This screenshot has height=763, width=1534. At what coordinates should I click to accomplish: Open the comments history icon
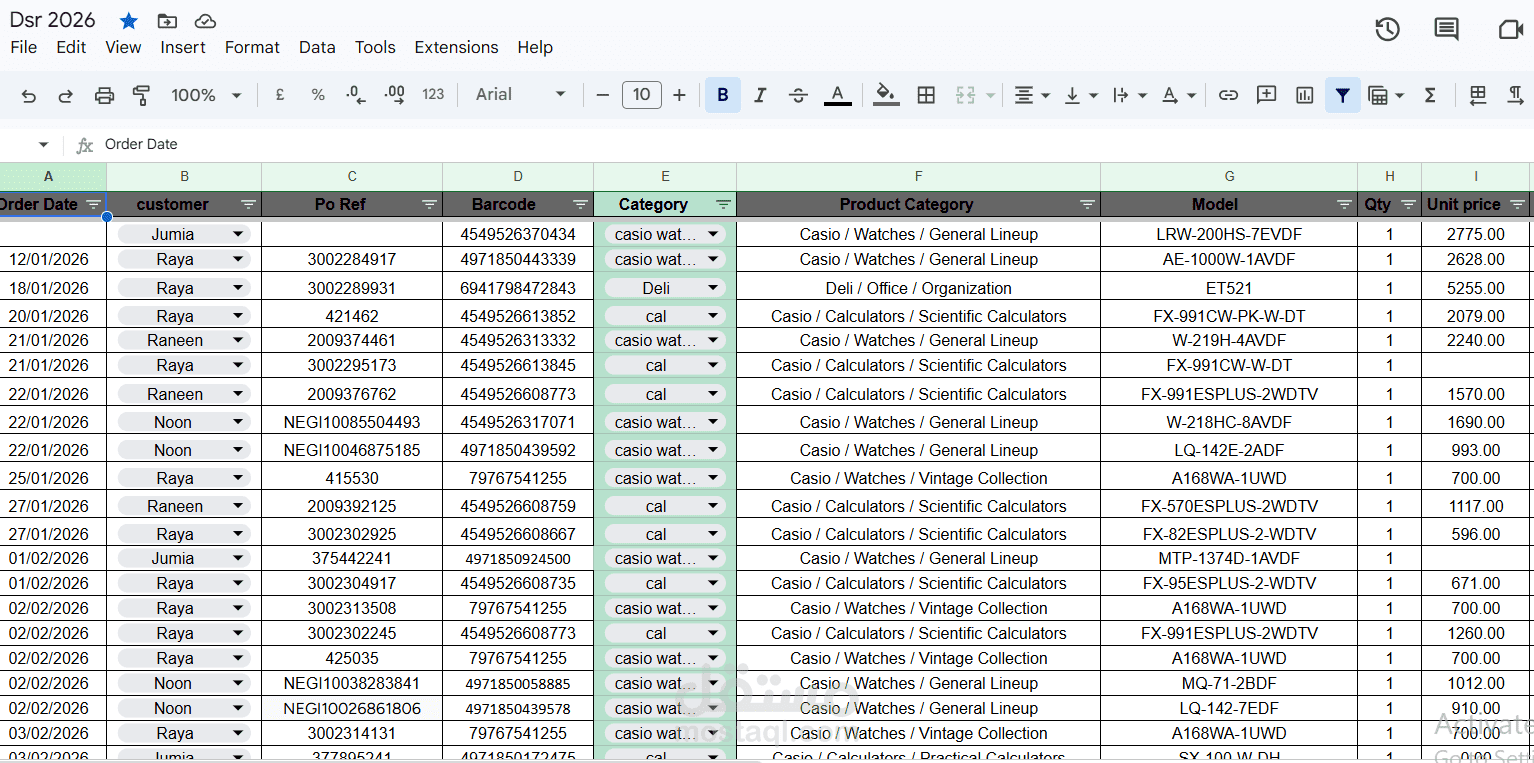[x=1446, y=30]
